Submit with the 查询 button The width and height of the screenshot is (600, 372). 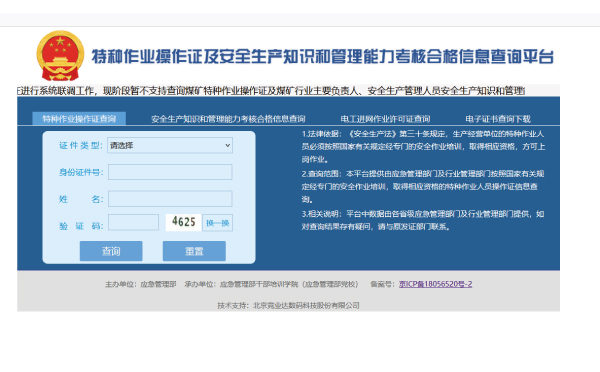(x=111, y=251)
